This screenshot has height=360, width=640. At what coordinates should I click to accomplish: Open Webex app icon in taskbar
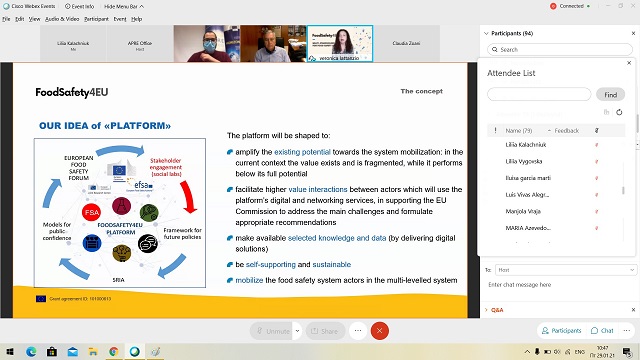coord(135,351)
